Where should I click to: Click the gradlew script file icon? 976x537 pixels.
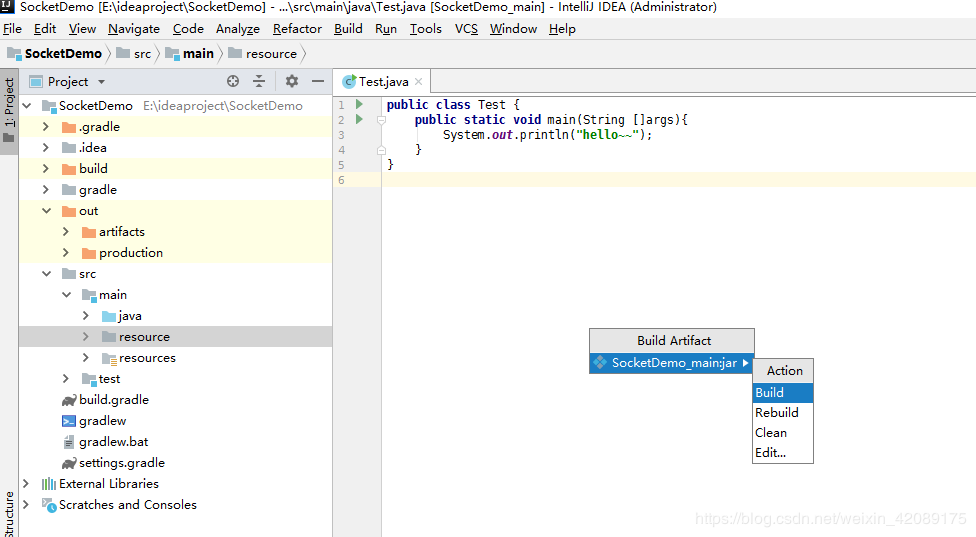tap(68, 421)
